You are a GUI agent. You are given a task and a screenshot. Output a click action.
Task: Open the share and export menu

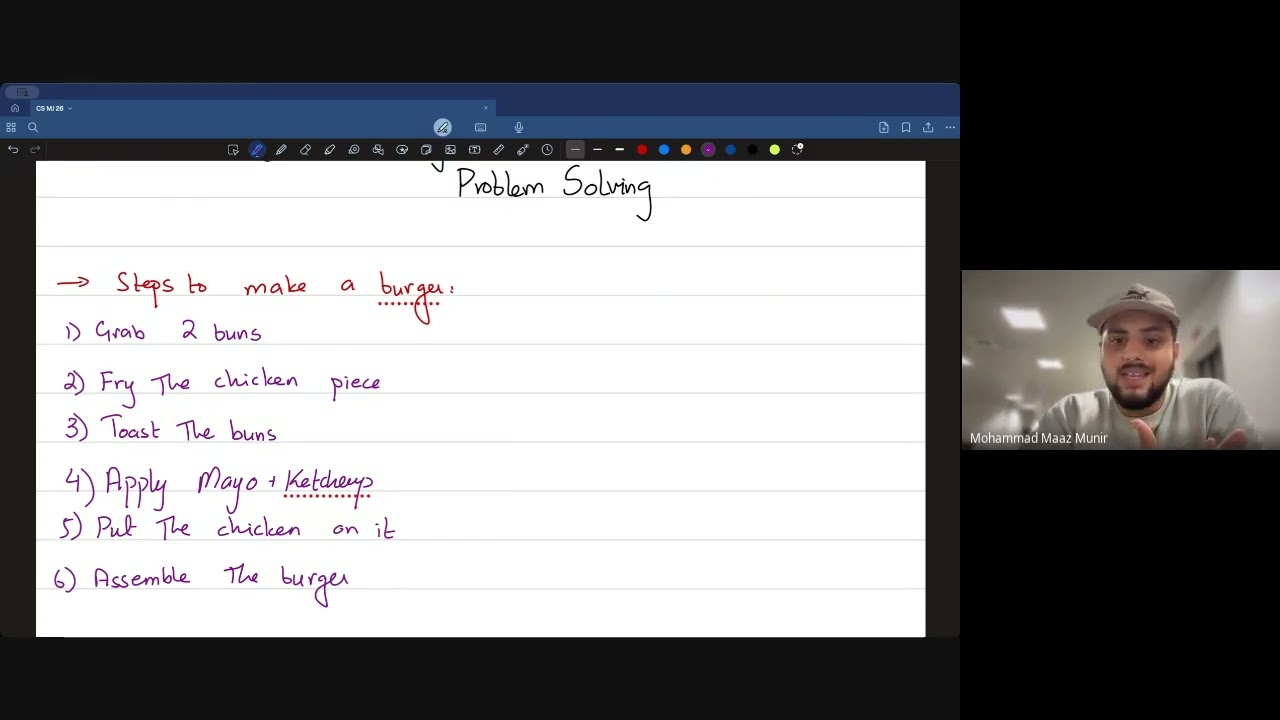(x=928, y=127)
